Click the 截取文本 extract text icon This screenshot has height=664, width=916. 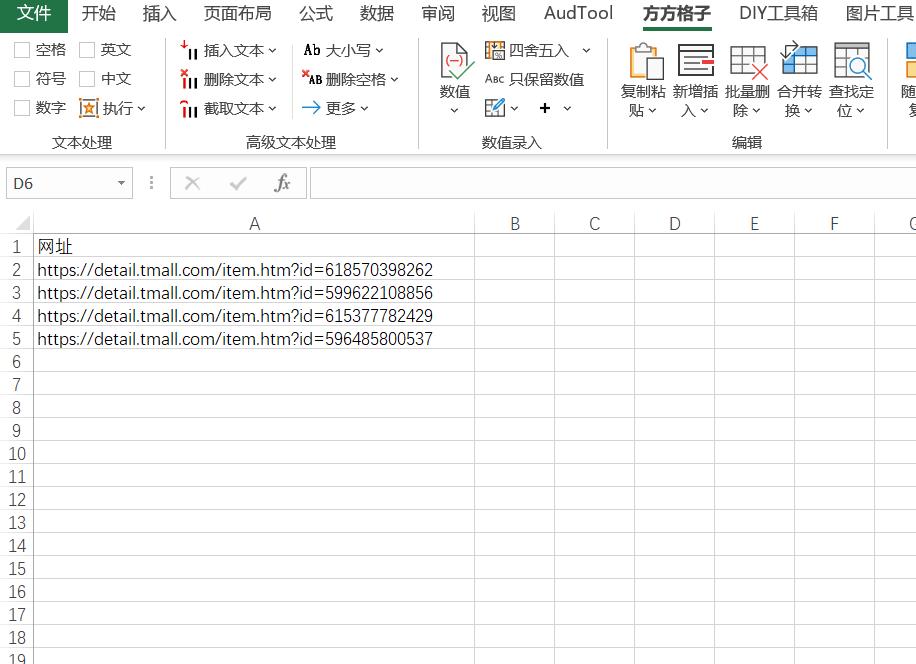pyautogui.click(x=189, y=108)
